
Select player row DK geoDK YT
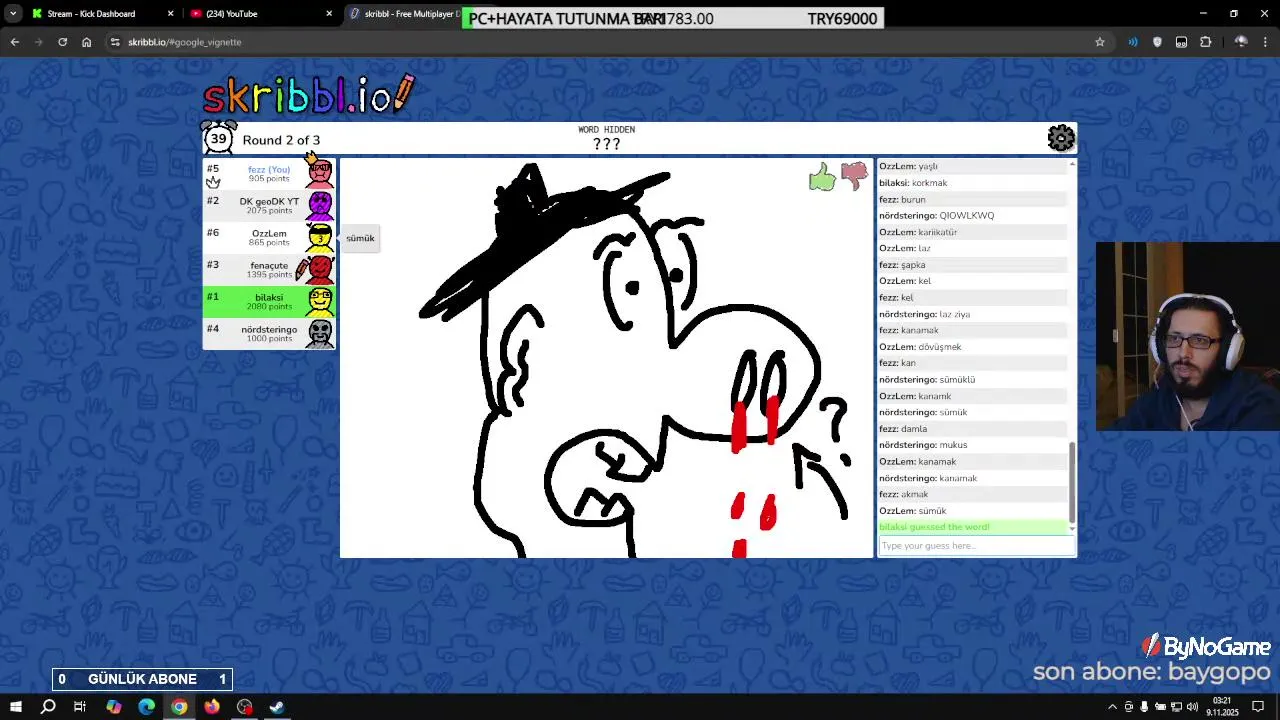point(269,205)
